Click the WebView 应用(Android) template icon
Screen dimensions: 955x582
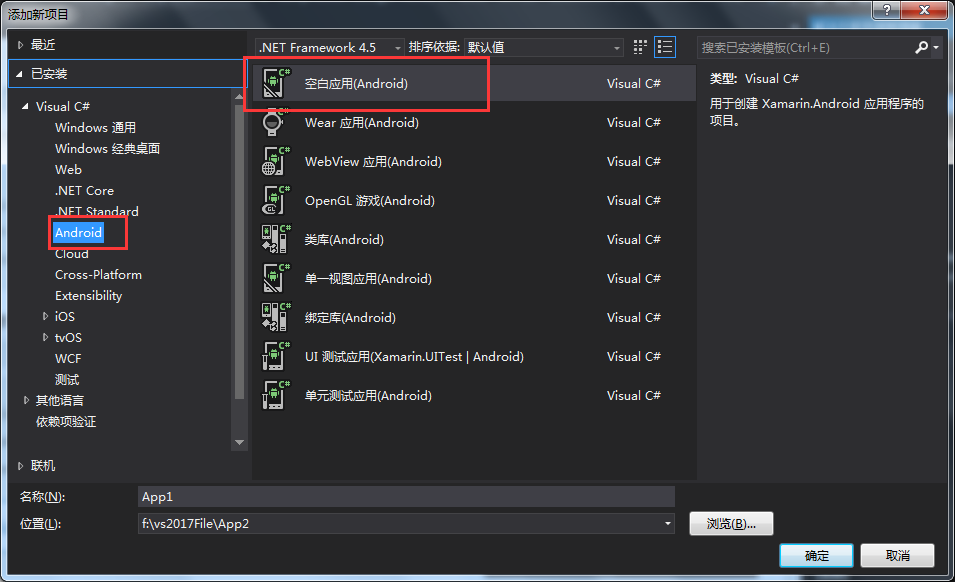[275, 161]
